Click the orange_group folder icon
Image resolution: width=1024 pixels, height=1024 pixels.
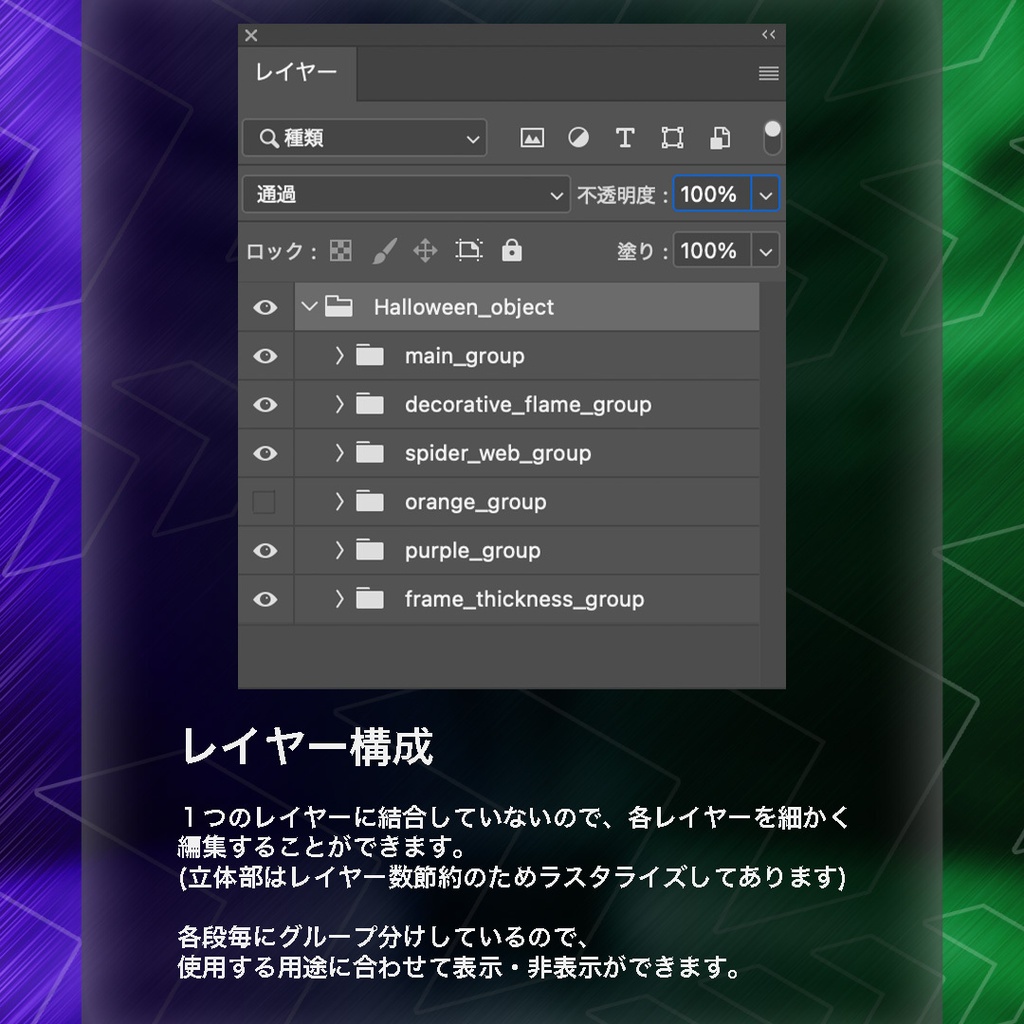click(370, 501)
